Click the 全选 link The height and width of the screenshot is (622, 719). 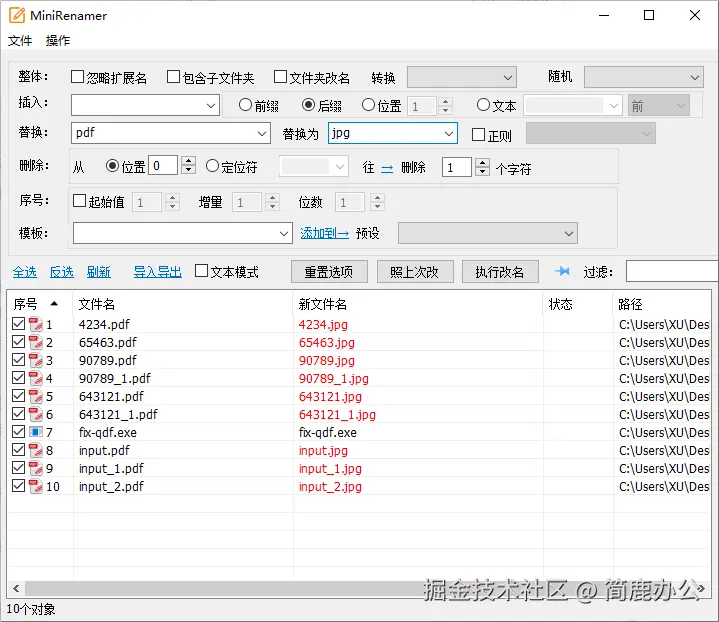click(x=25, y=272)
